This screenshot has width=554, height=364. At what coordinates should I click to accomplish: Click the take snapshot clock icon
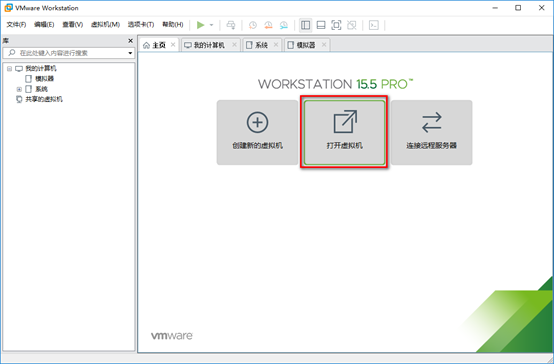[253, 25]
